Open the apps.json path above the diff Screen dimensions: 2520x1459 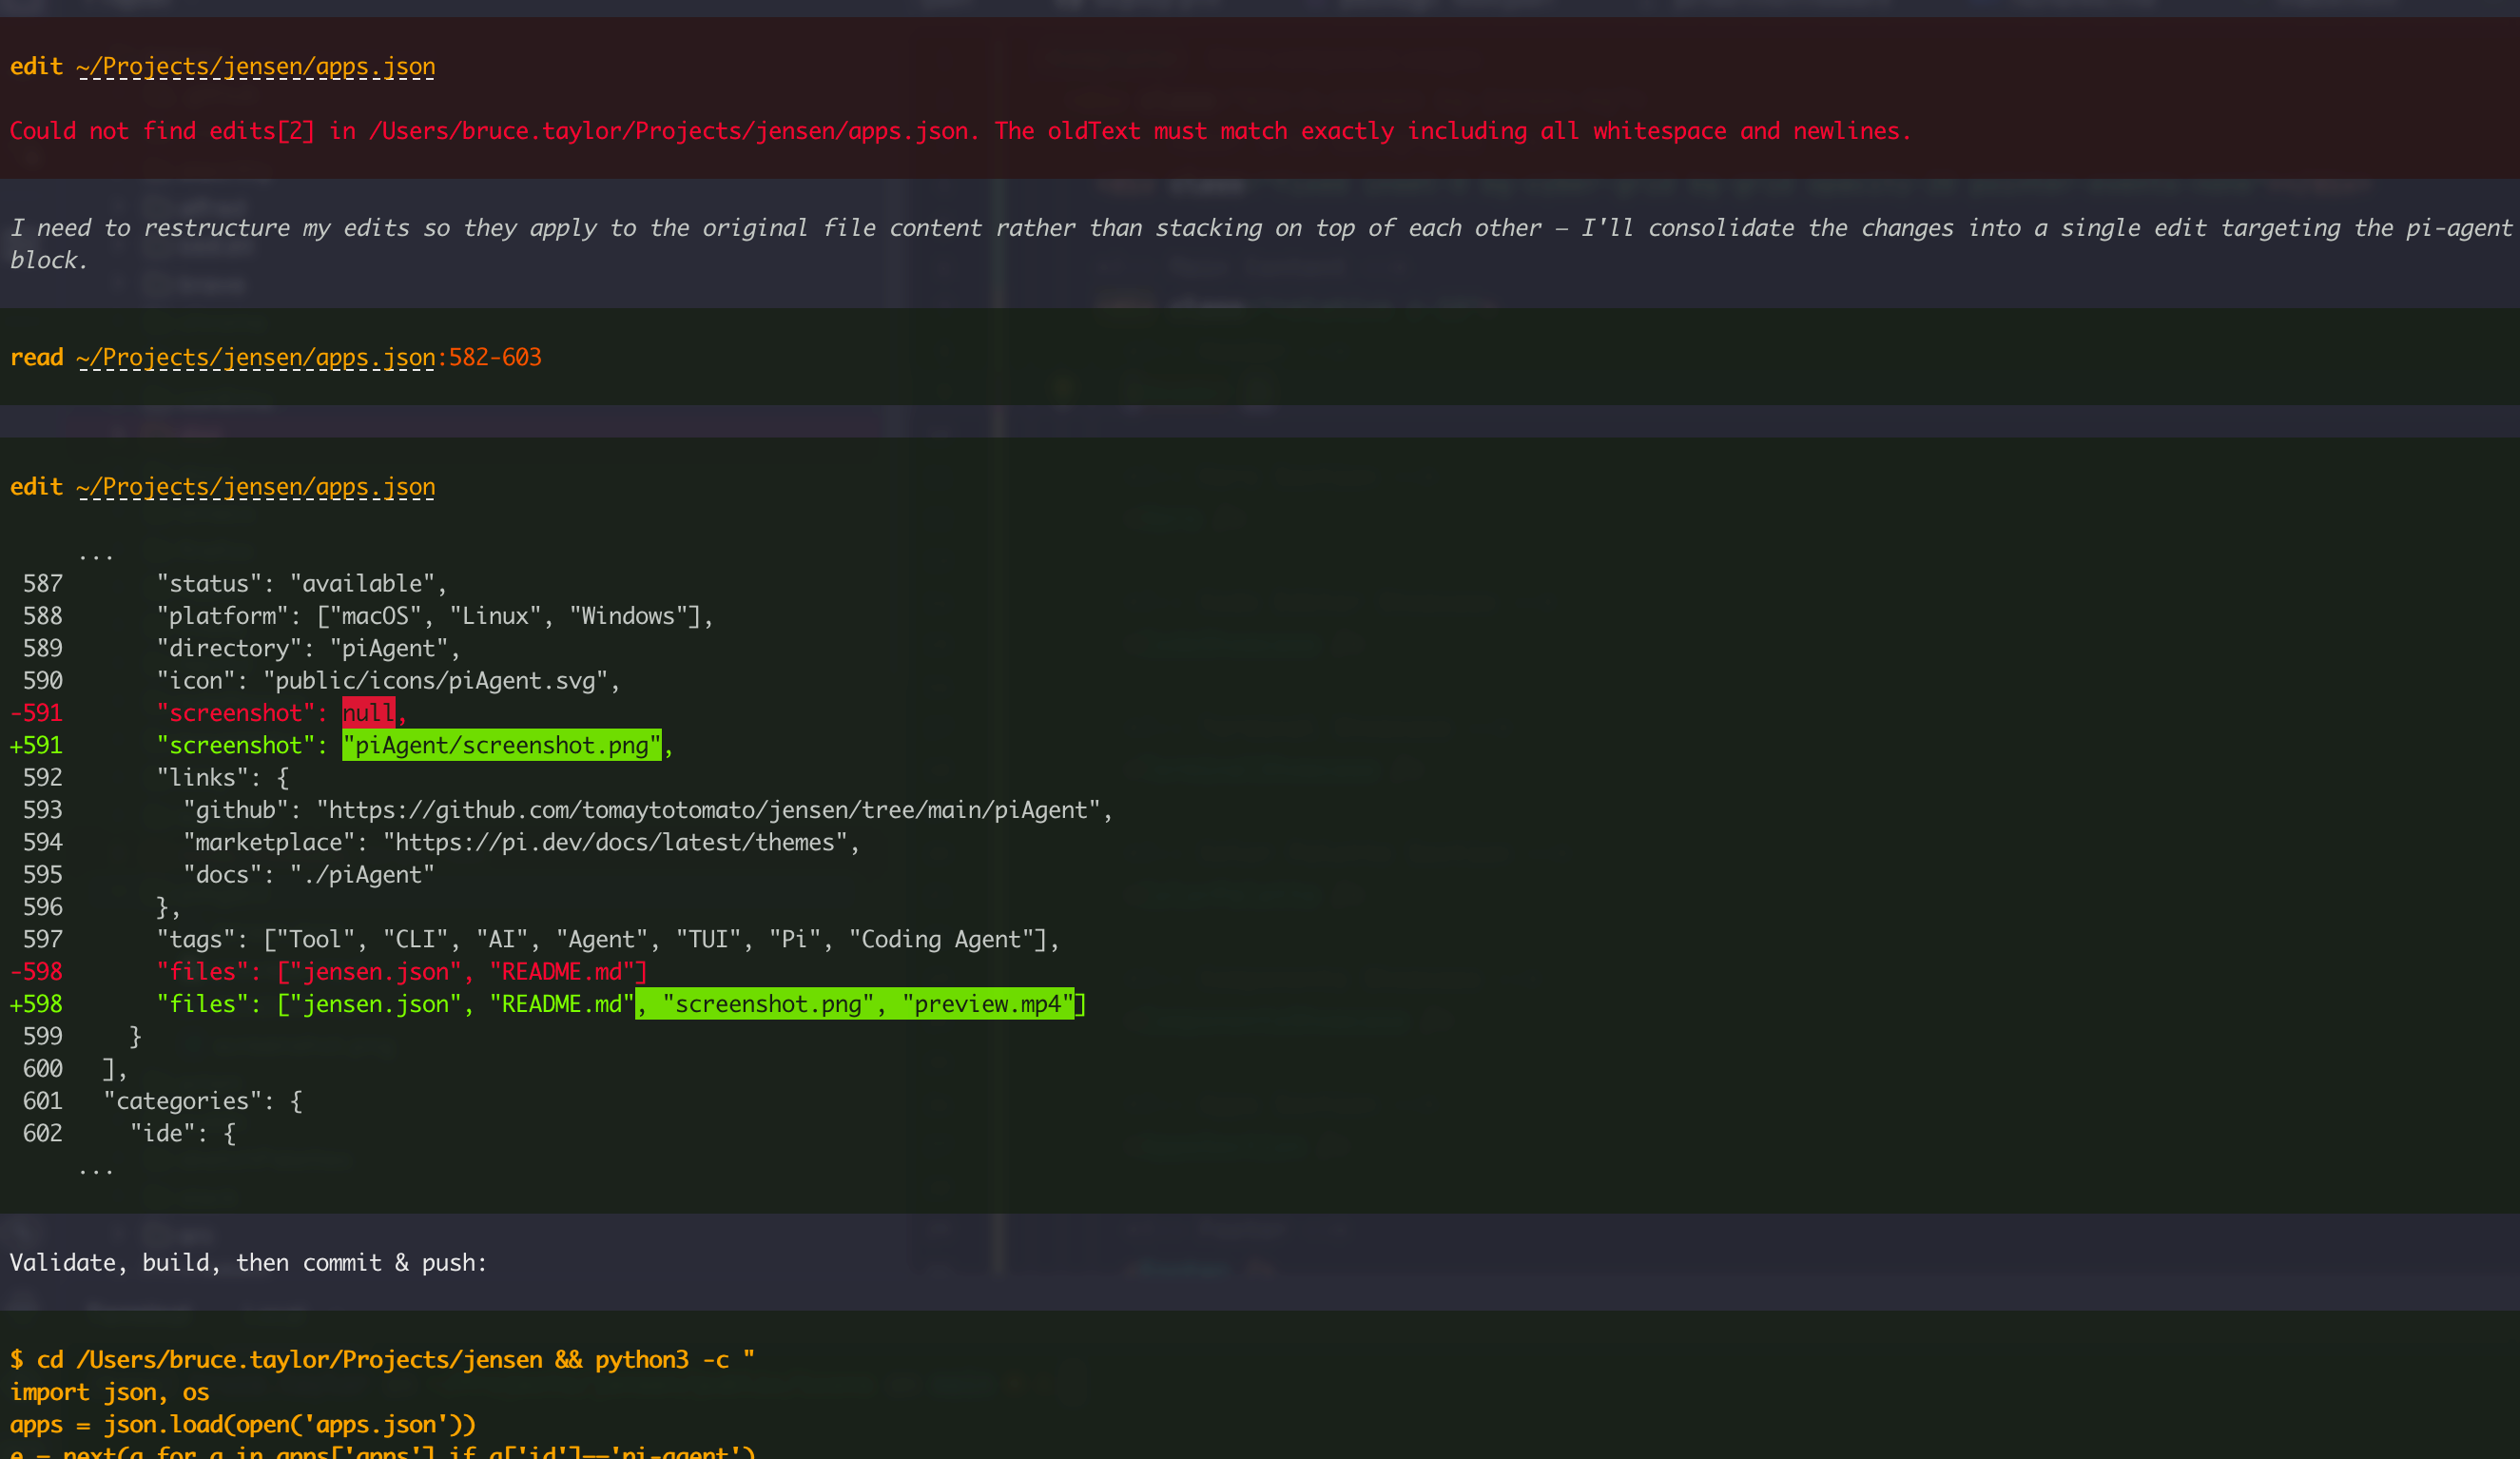point(256,487)
